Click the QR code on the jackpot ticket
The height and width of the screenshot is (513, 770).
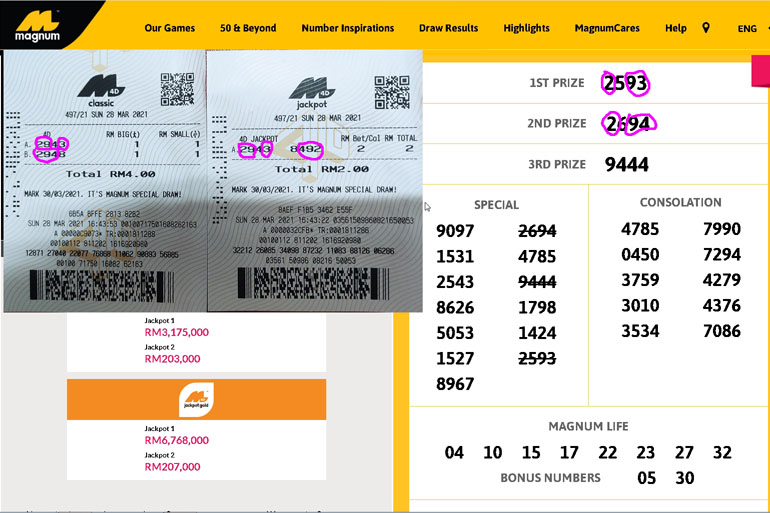coord(392,91)
